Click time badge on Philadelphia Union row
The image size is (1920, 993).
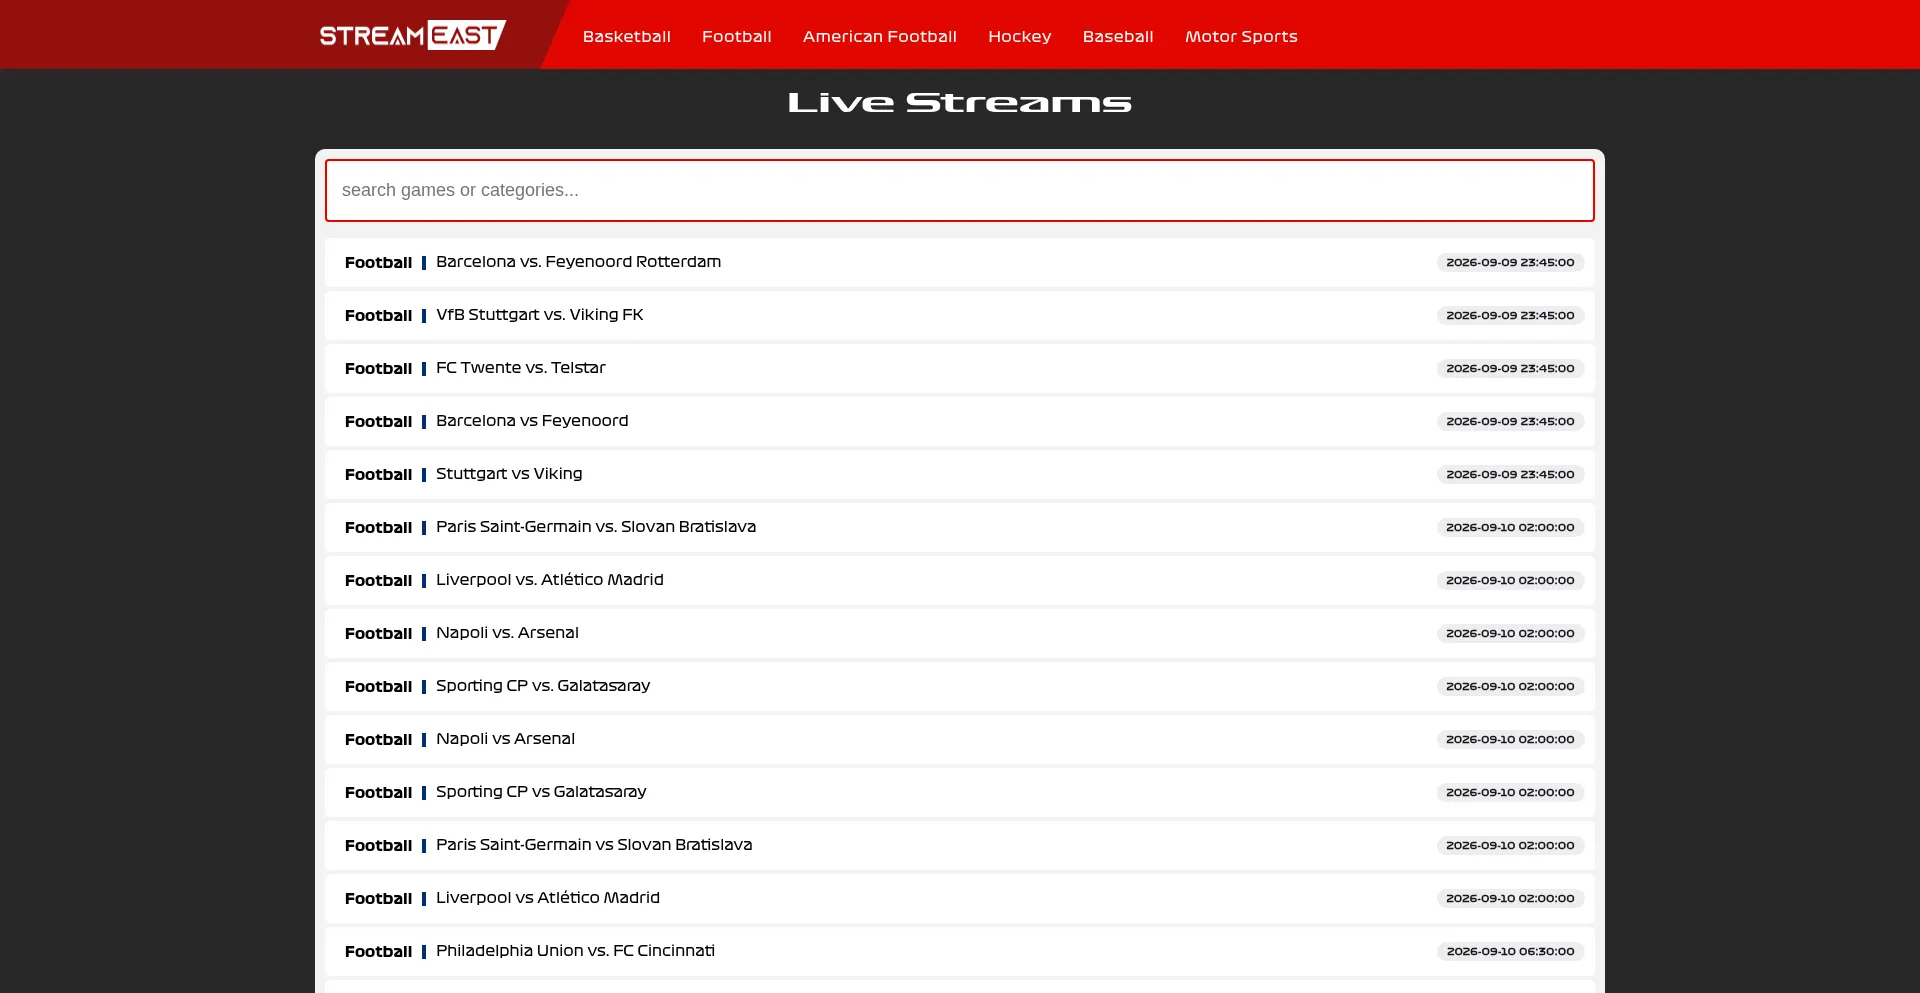(1510, 951)
